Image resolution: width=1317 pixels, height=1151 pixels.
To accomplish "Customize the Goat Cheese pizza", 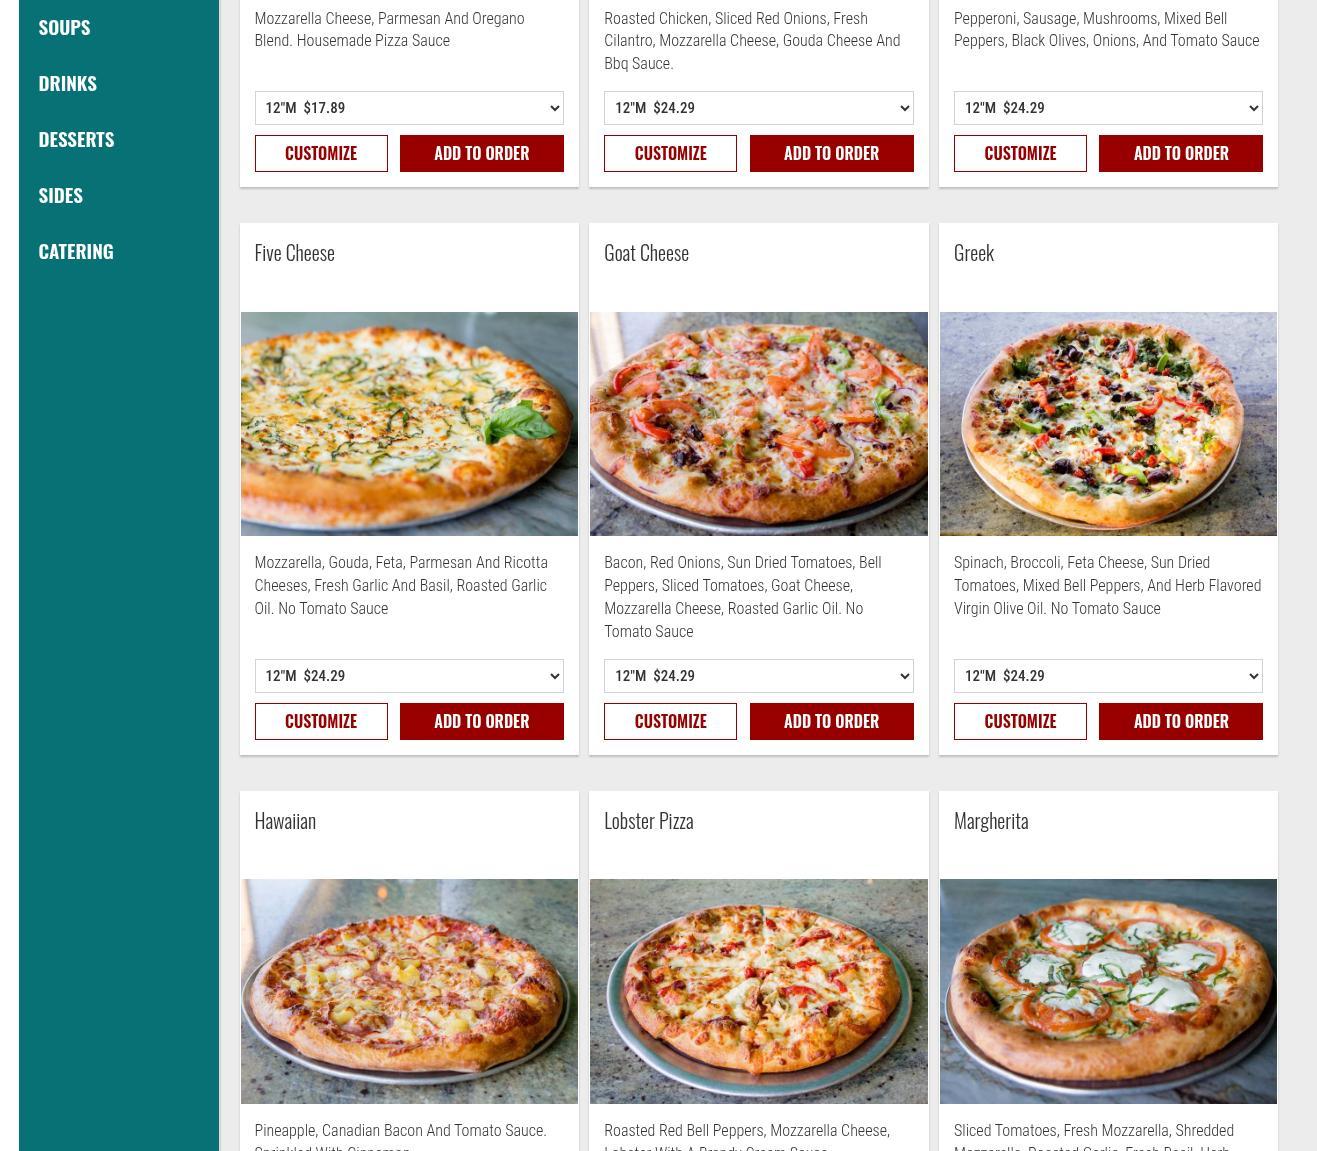I will coord(670,721).
